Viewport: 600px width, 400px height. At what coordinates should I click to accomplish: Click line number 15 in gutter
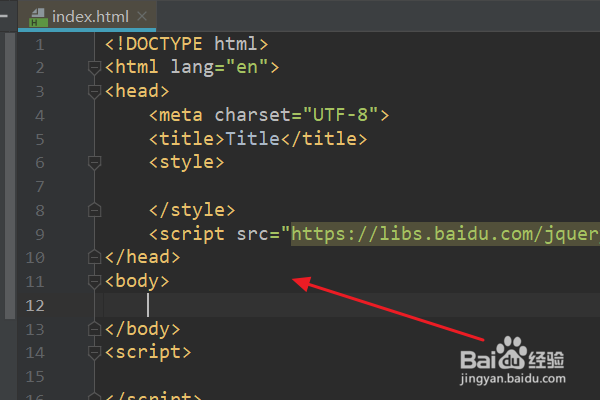coord(35,376)
